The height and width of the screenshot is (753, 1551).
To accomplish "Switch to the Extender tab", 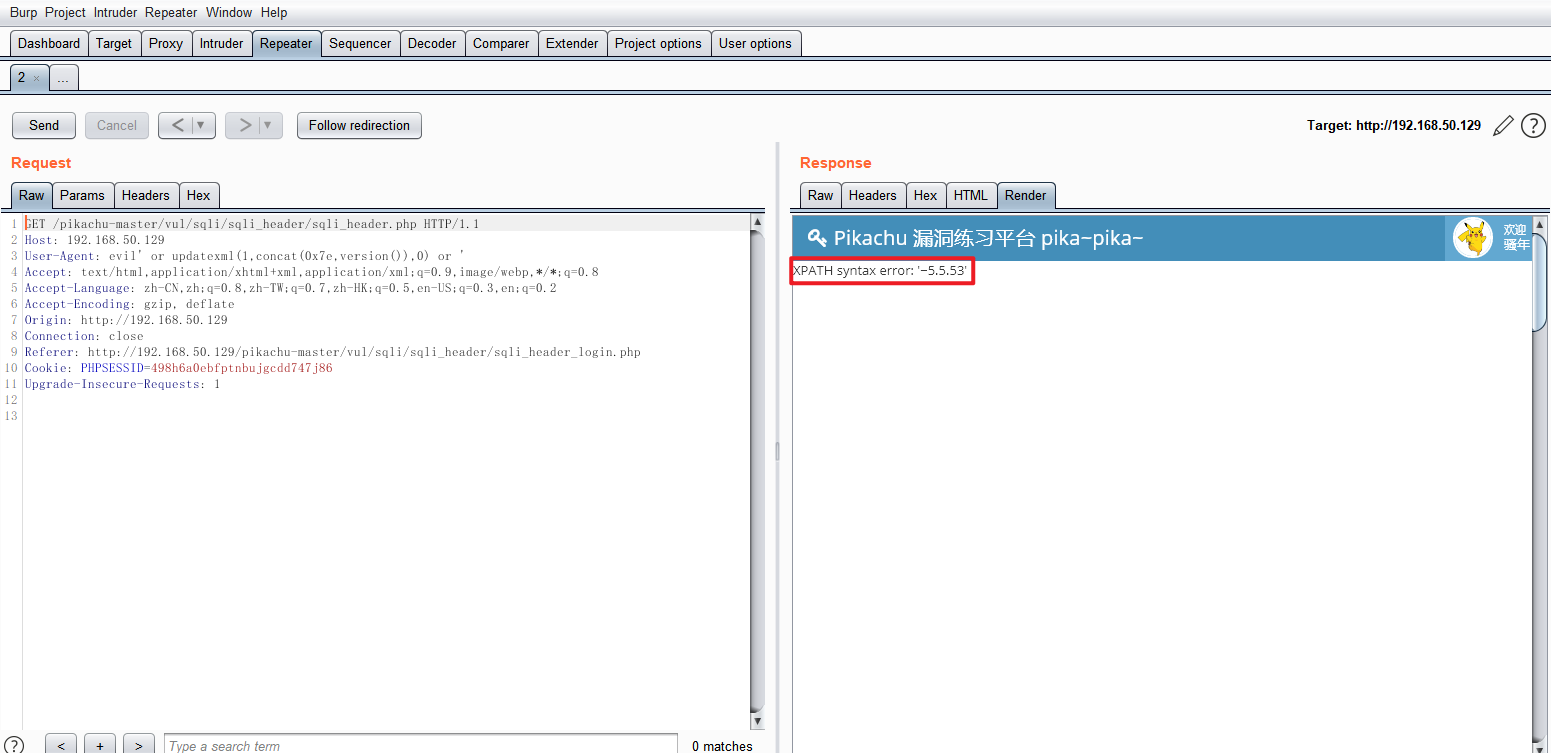I will [x=572, y=44].
